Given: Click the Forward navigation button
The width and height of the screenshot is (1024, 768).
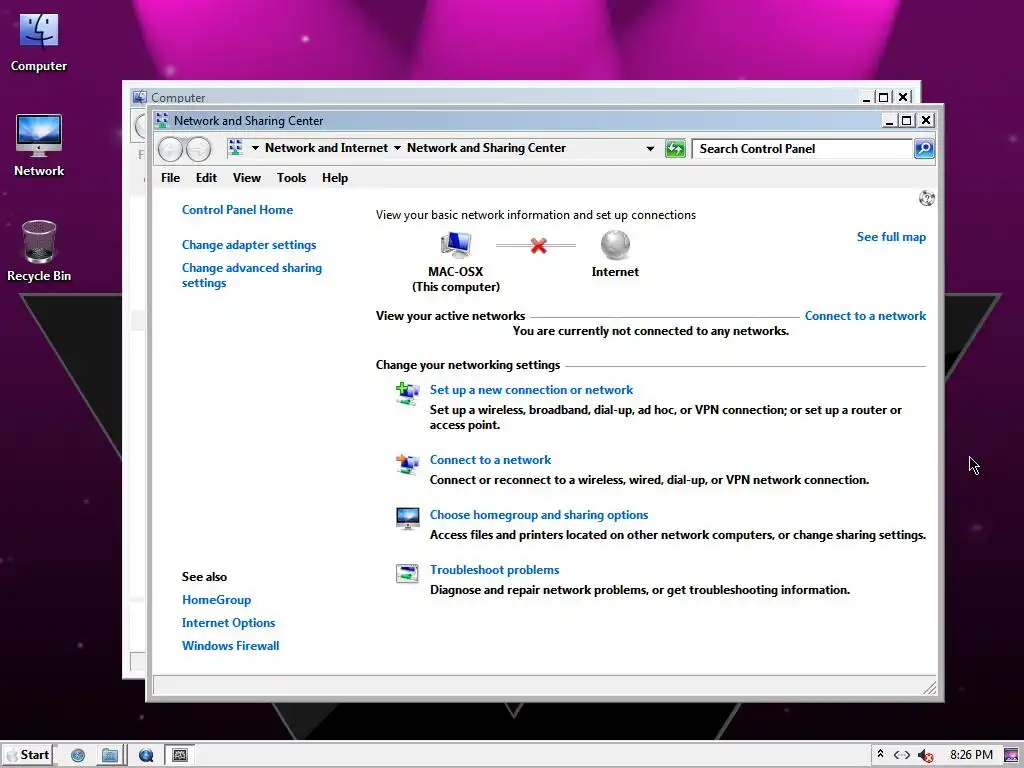Looking at the screenshot, I should [199, 150].
